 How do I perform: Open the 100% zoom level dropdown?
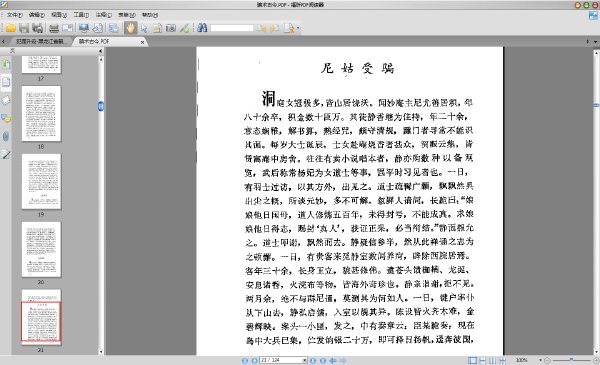pyautogui.click(x=540, y=360)
